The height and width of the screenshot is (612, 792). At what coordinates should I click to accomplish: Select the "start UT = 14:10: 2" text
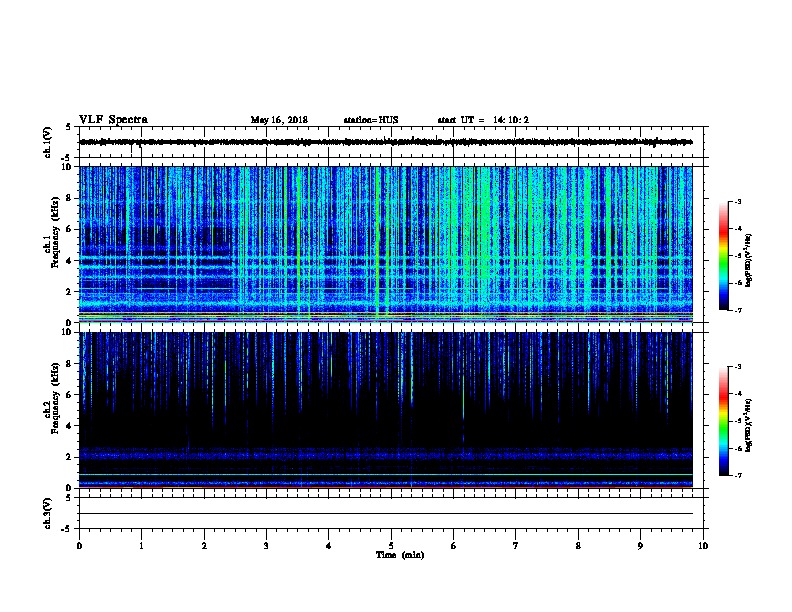click(x=483, y=120)
